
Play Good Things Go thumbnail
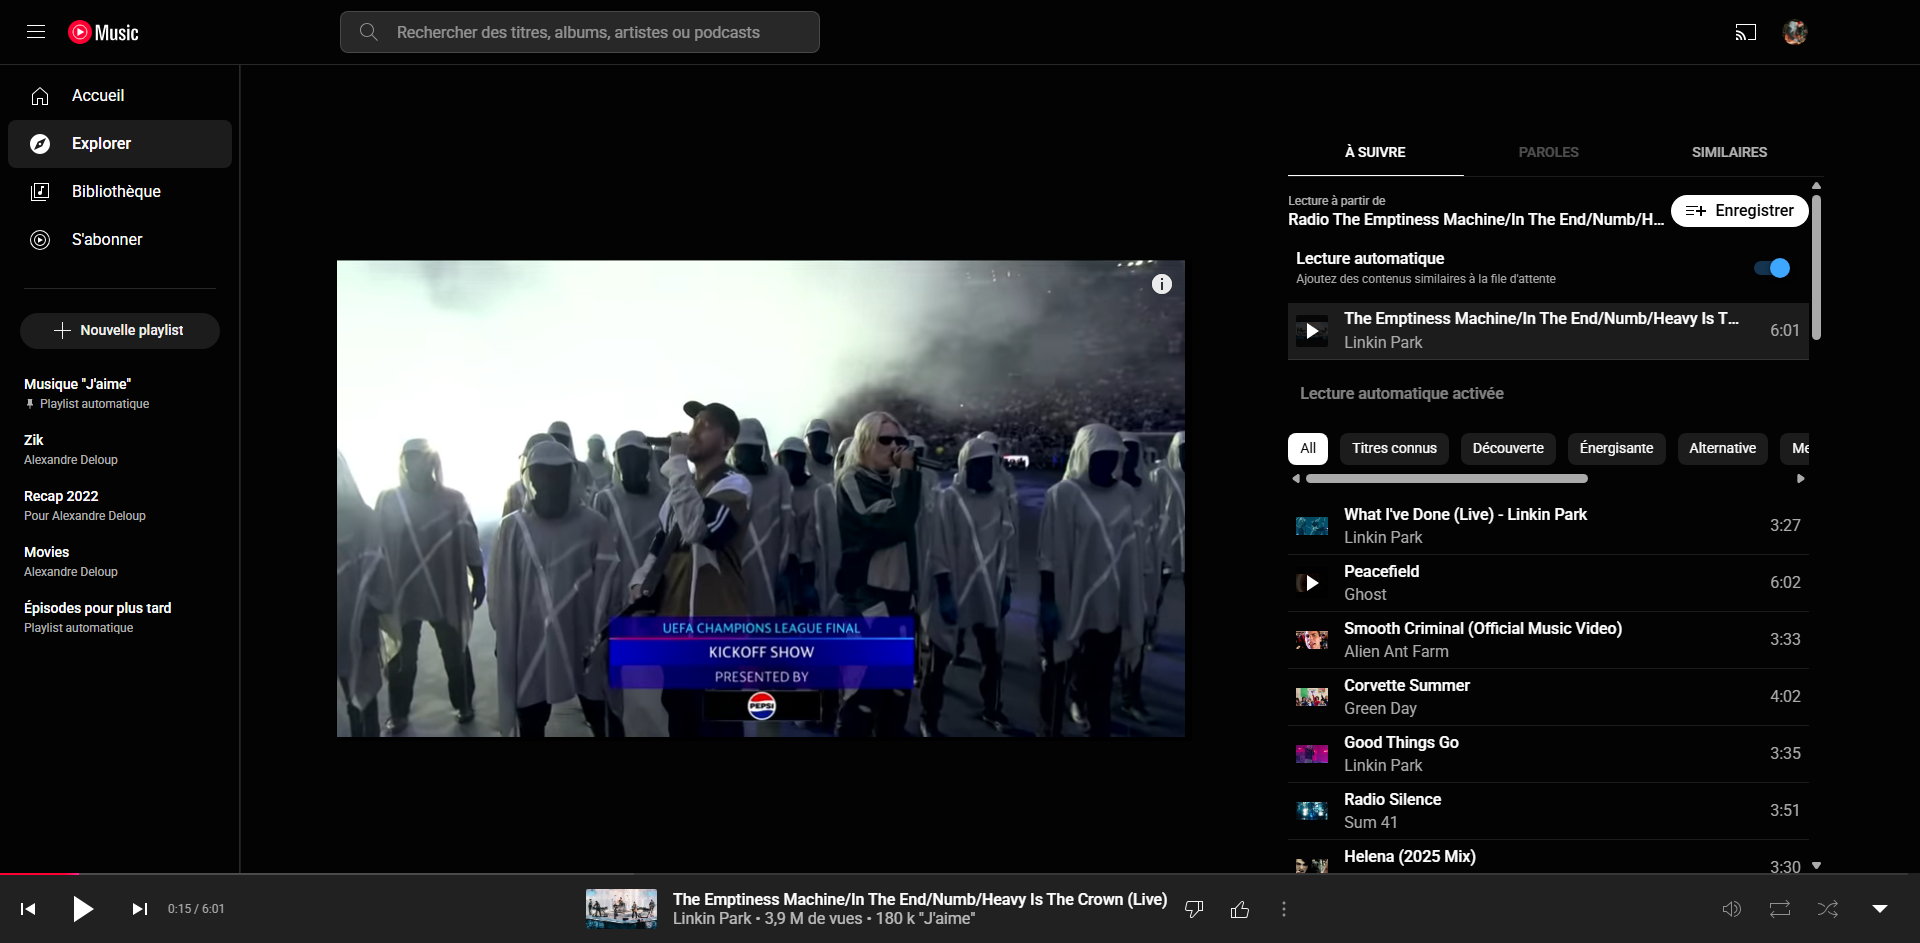(1312, 754)
